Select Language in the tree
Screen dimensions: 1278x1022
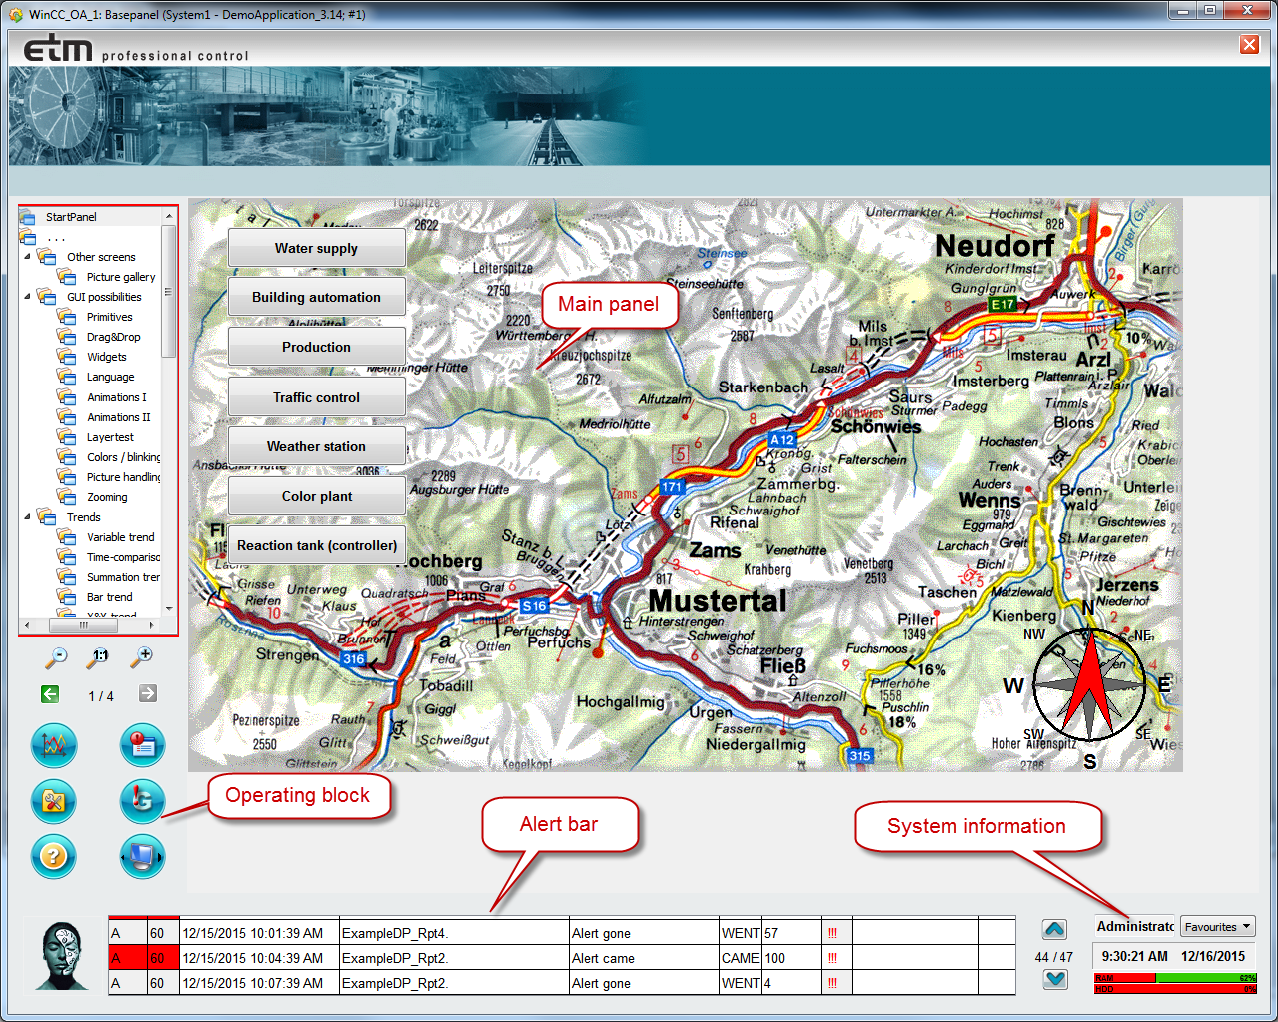[110, 377]
